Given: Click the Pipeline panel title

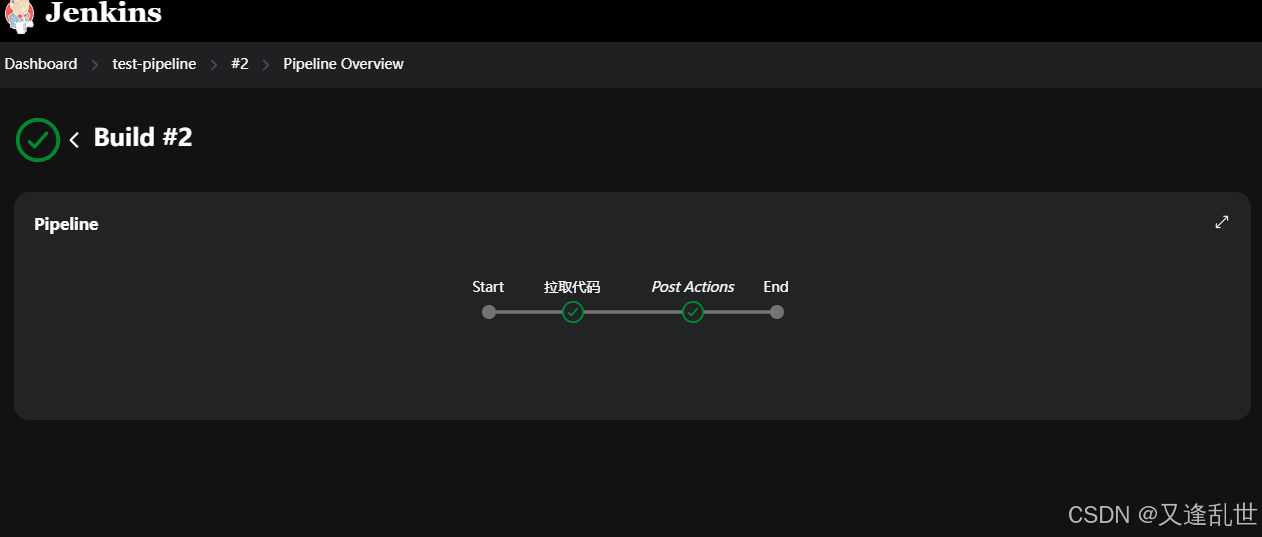Looking at the screenshot, I should pos(66,224).
